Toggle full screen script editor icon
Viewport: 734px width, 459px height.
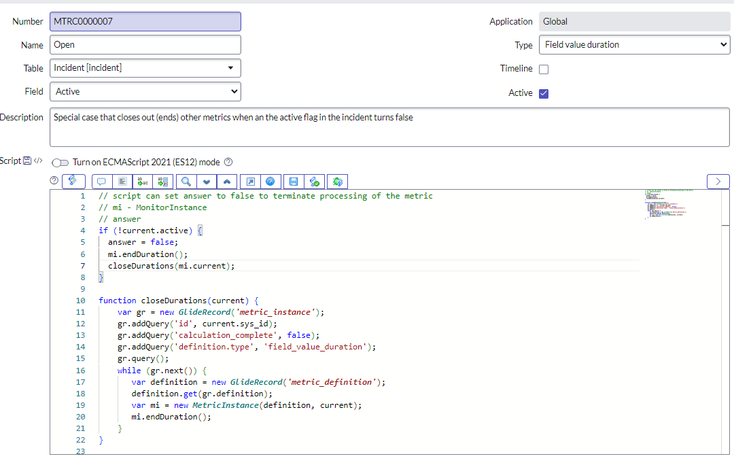pyautogui.click(x=250, y=182)
